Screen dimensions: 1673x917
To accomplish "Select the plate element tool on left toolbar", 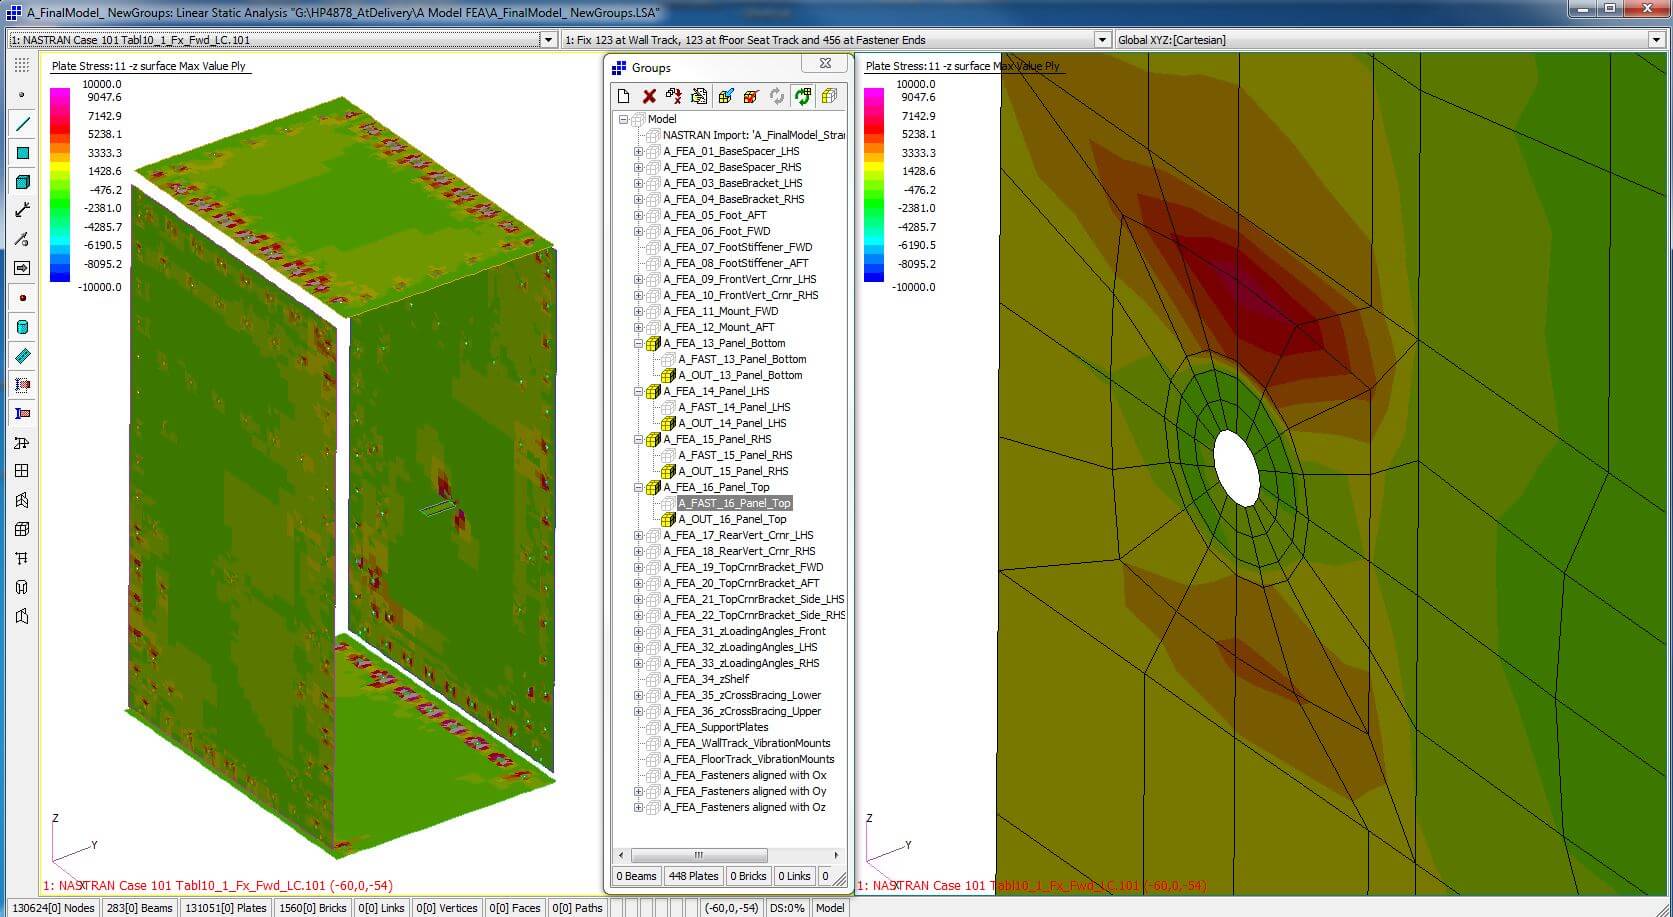I will (x=22, y=152).
